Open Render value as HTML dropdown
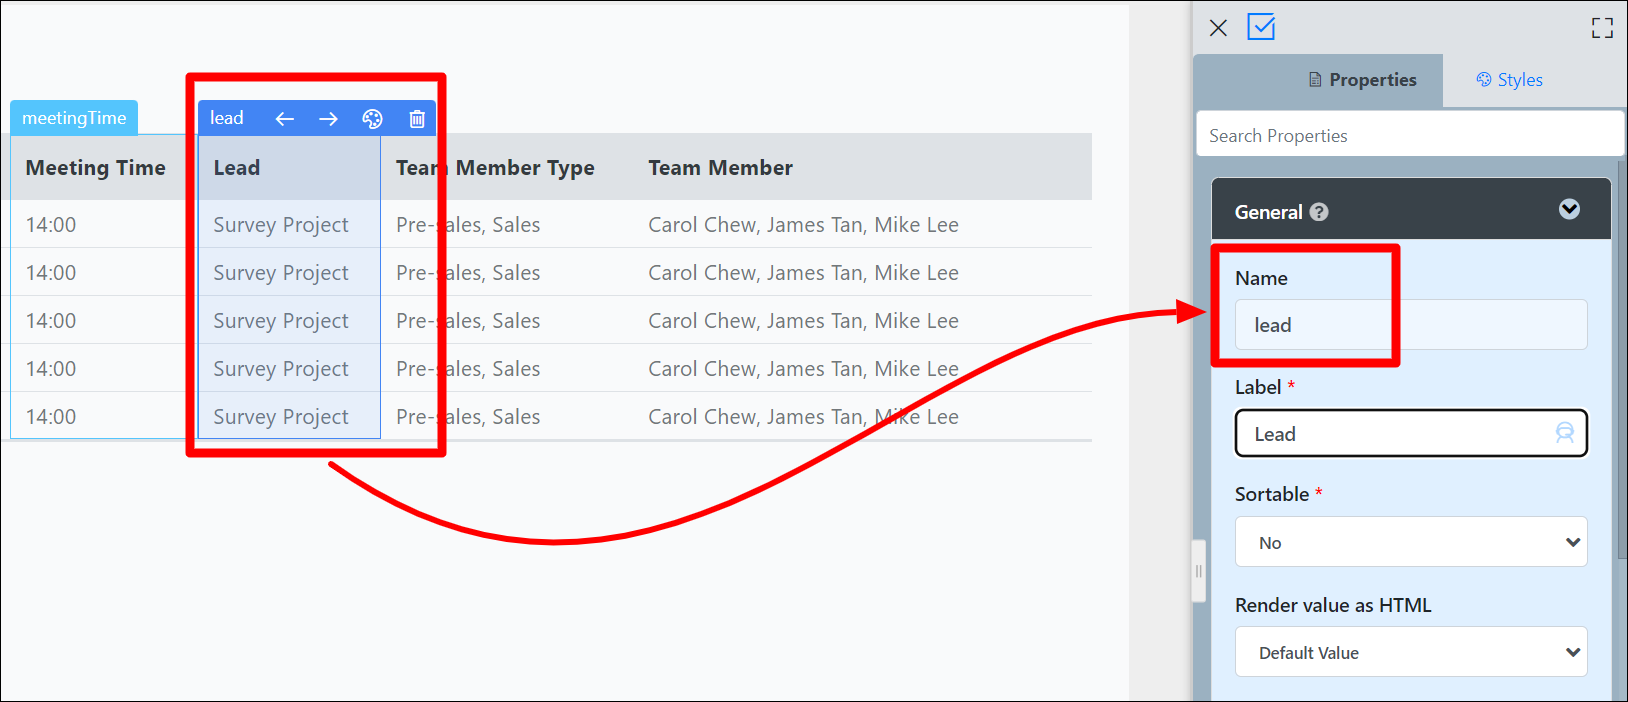Screen dimensions: 1628x702 [x=1411, y=652]
